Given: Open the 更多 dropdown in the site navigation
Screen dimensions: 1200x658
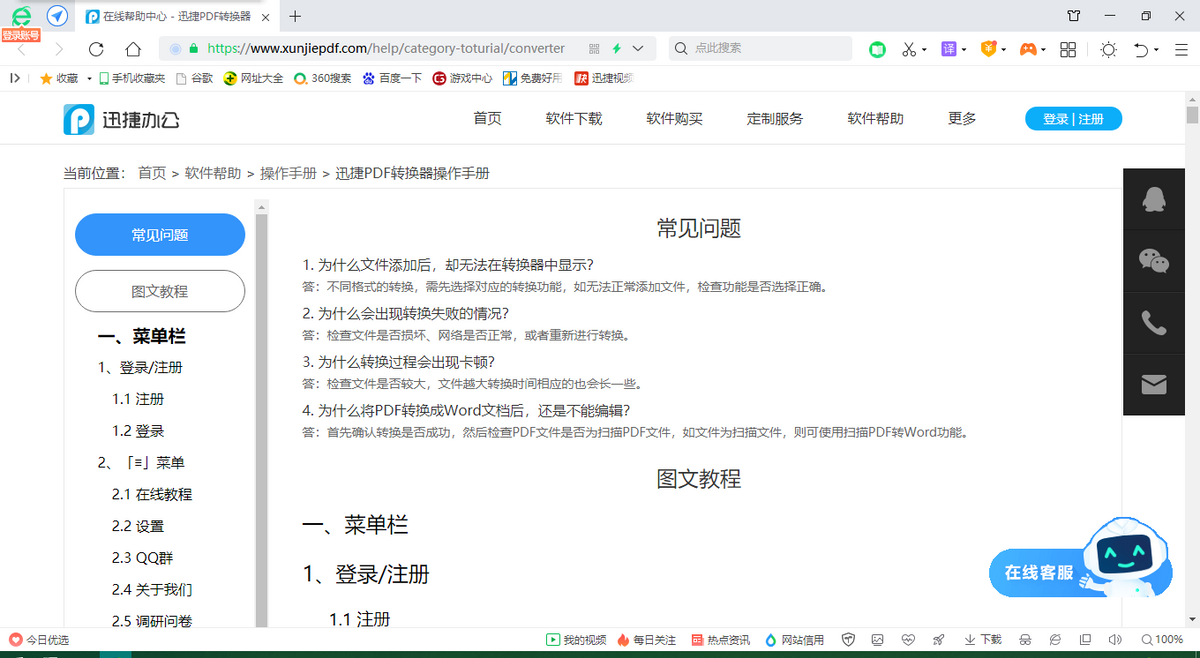Looking at the screenshot, I should click(x=961, y=118).
